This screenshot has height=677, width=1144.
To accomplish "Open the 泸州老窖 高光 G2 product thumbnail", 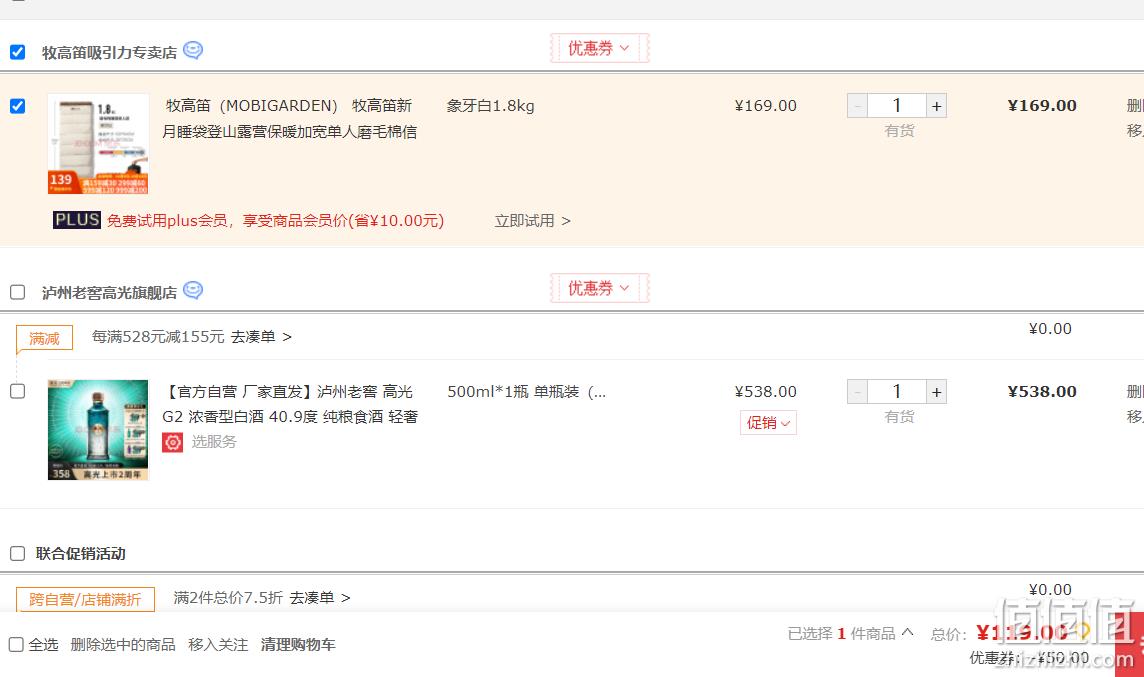I will 98,430.
